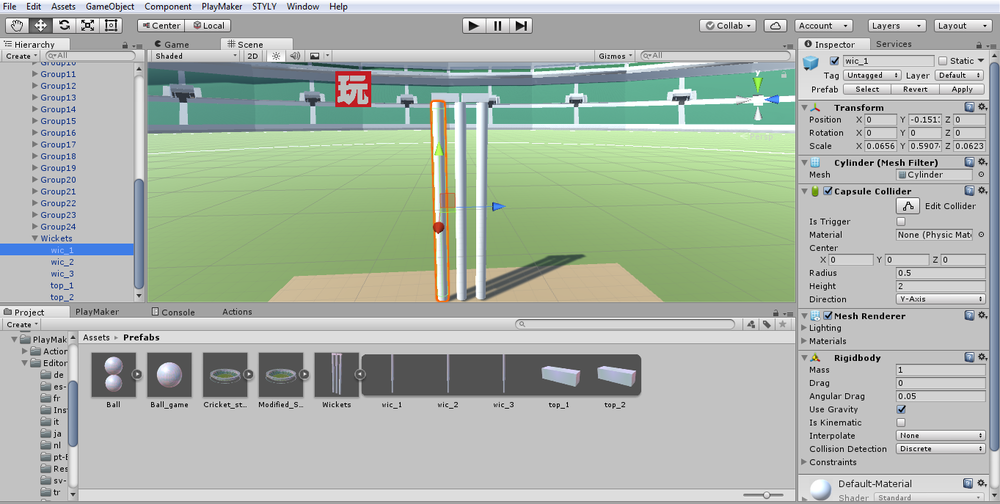Switch to the Game tab
The image size is (1000, 504).
click(171, 44)
